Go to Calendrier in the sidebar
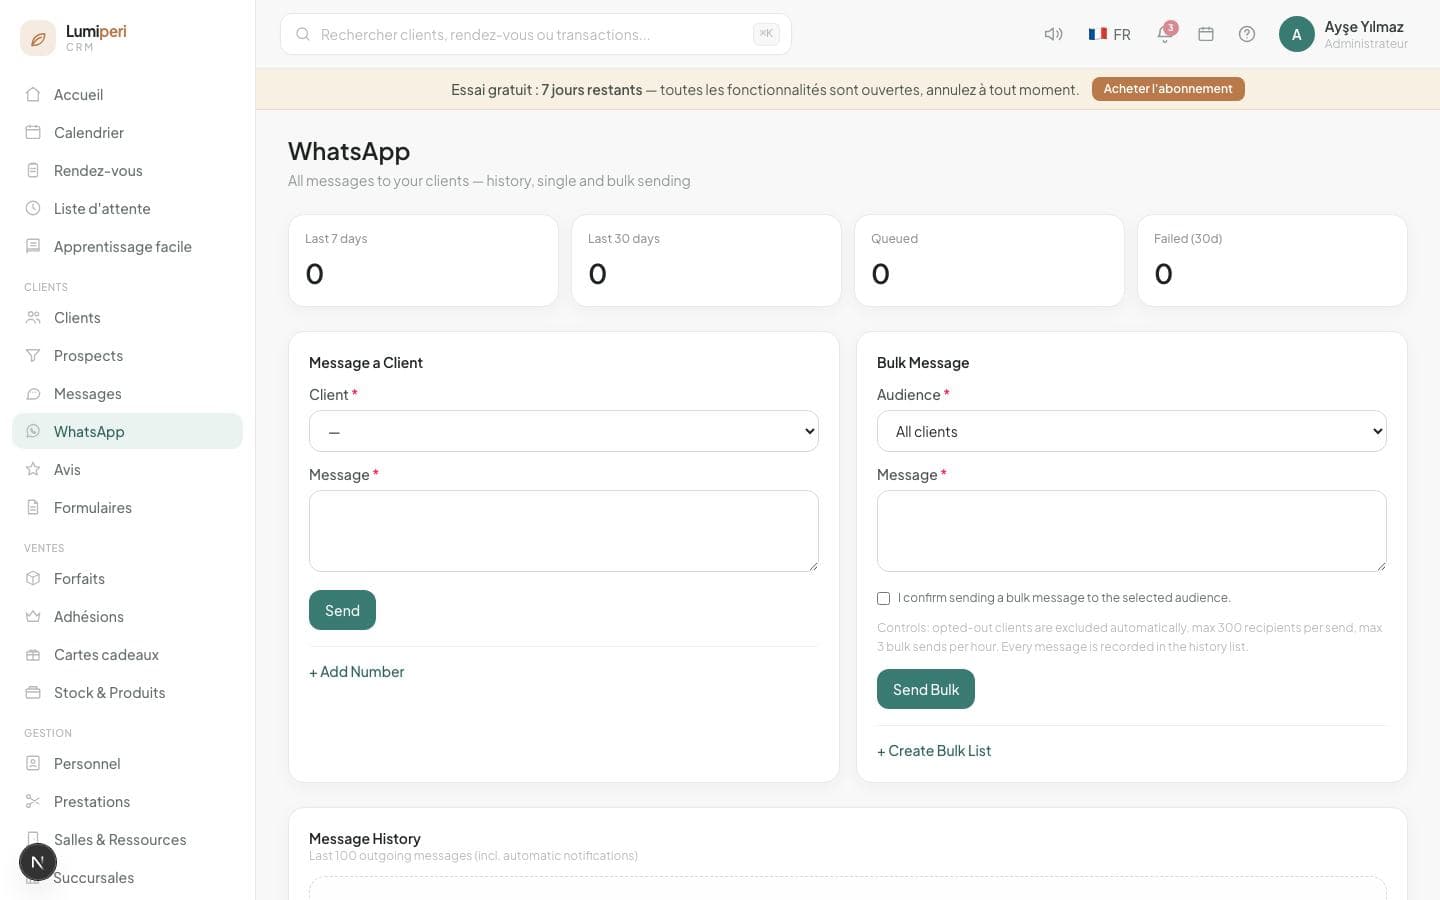 pyautogui.click(x=128, y=132)
